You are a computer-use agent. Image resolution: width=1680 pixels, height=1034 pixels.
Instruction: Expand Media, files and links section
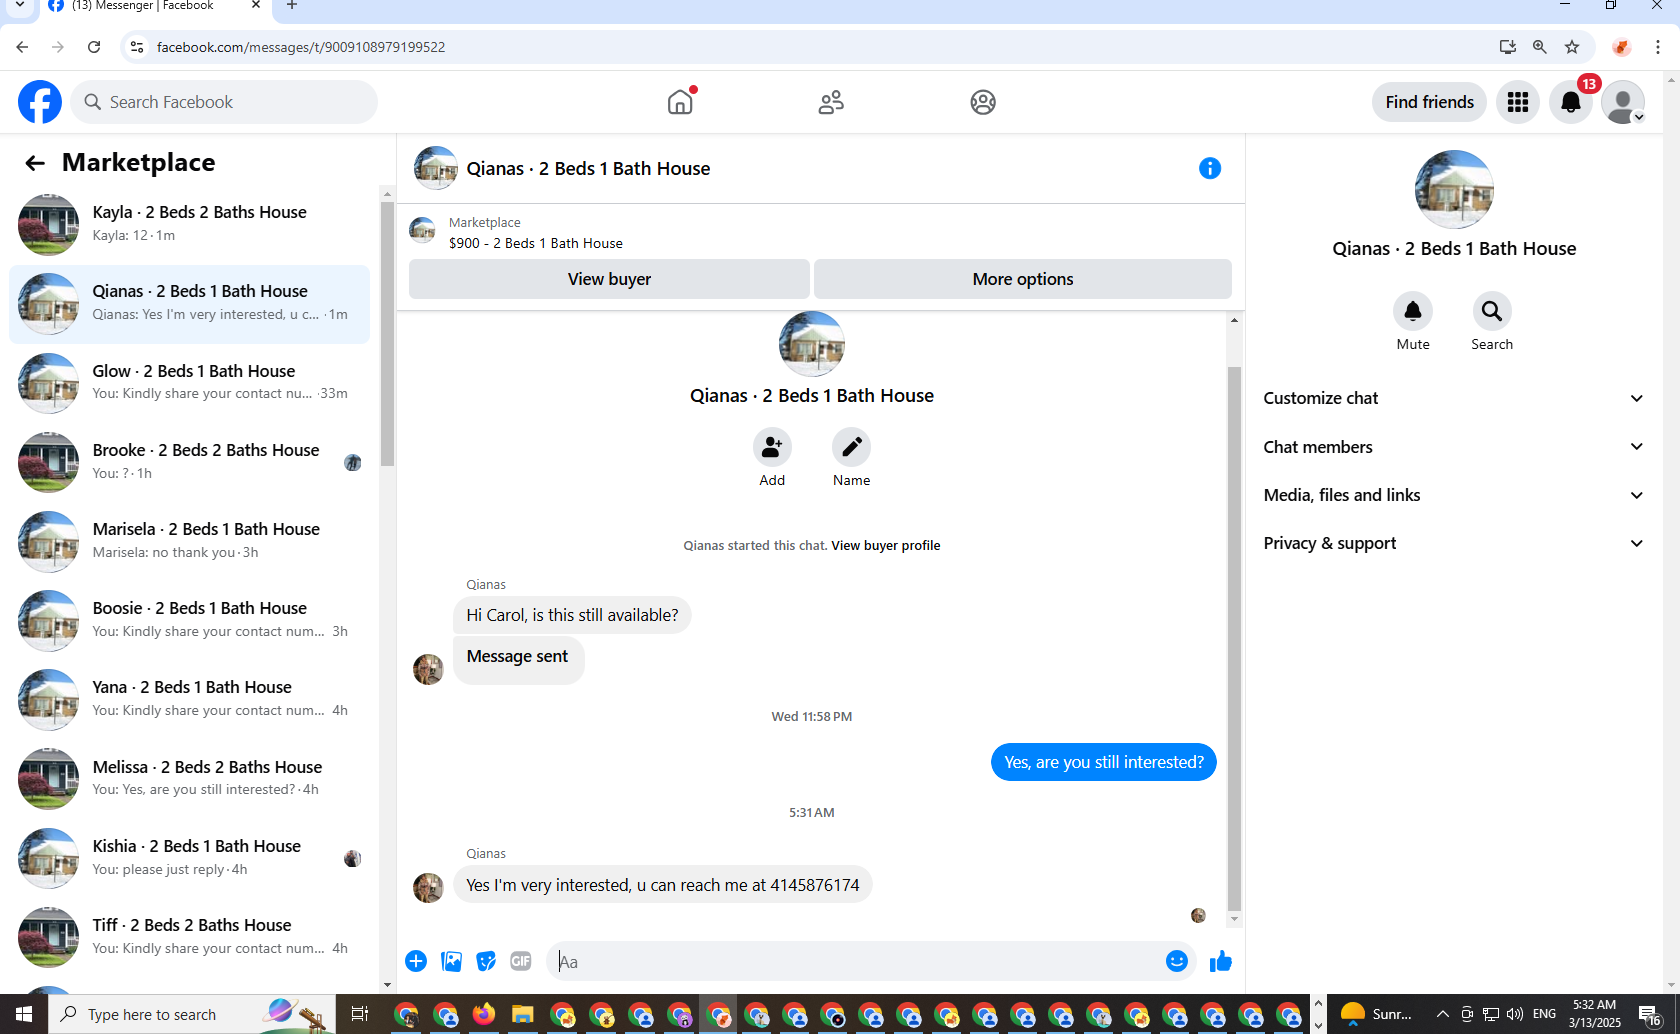(1453, 495)
